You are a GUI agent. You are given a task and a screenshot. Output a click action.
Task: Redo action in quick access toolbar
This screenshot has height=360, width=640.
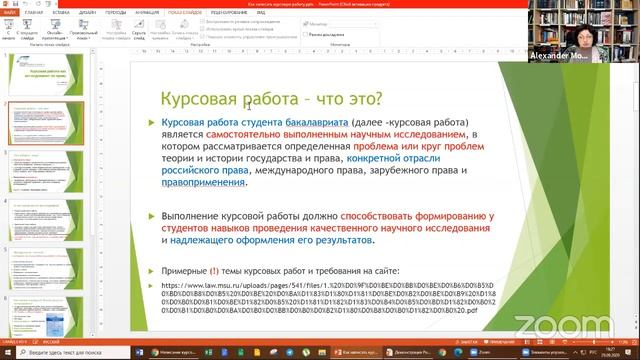coord(38,4)
